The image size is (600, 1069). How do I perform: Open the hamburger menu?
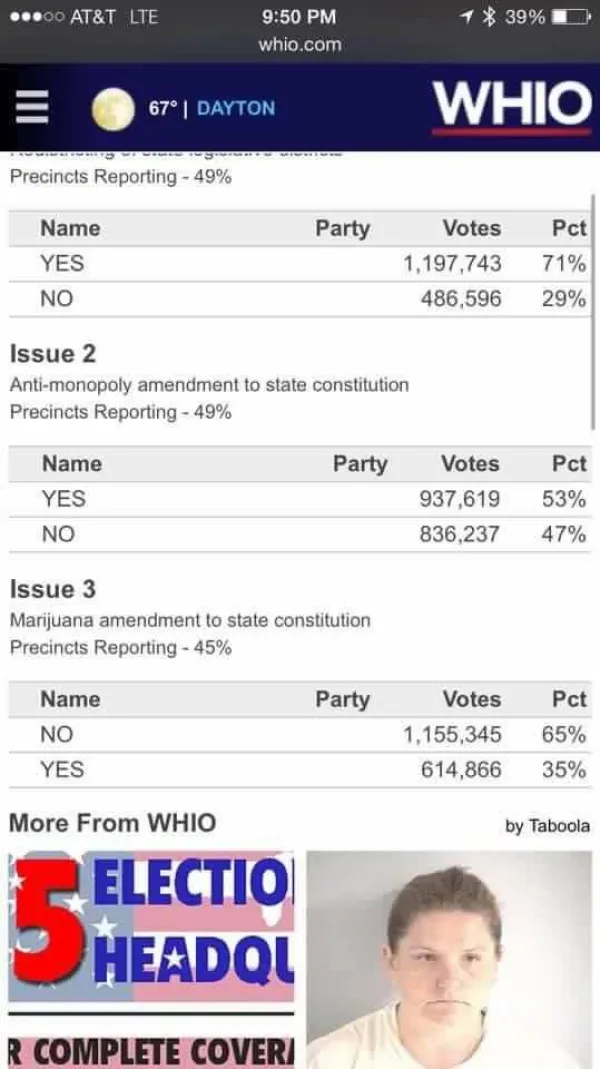click(x=32, y=108)
